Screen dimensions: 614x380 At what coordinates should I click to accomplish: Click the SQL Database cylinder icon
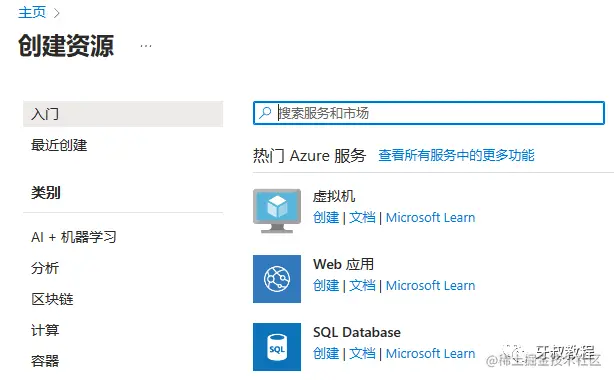pyautogui.click(x=277, y=347)
